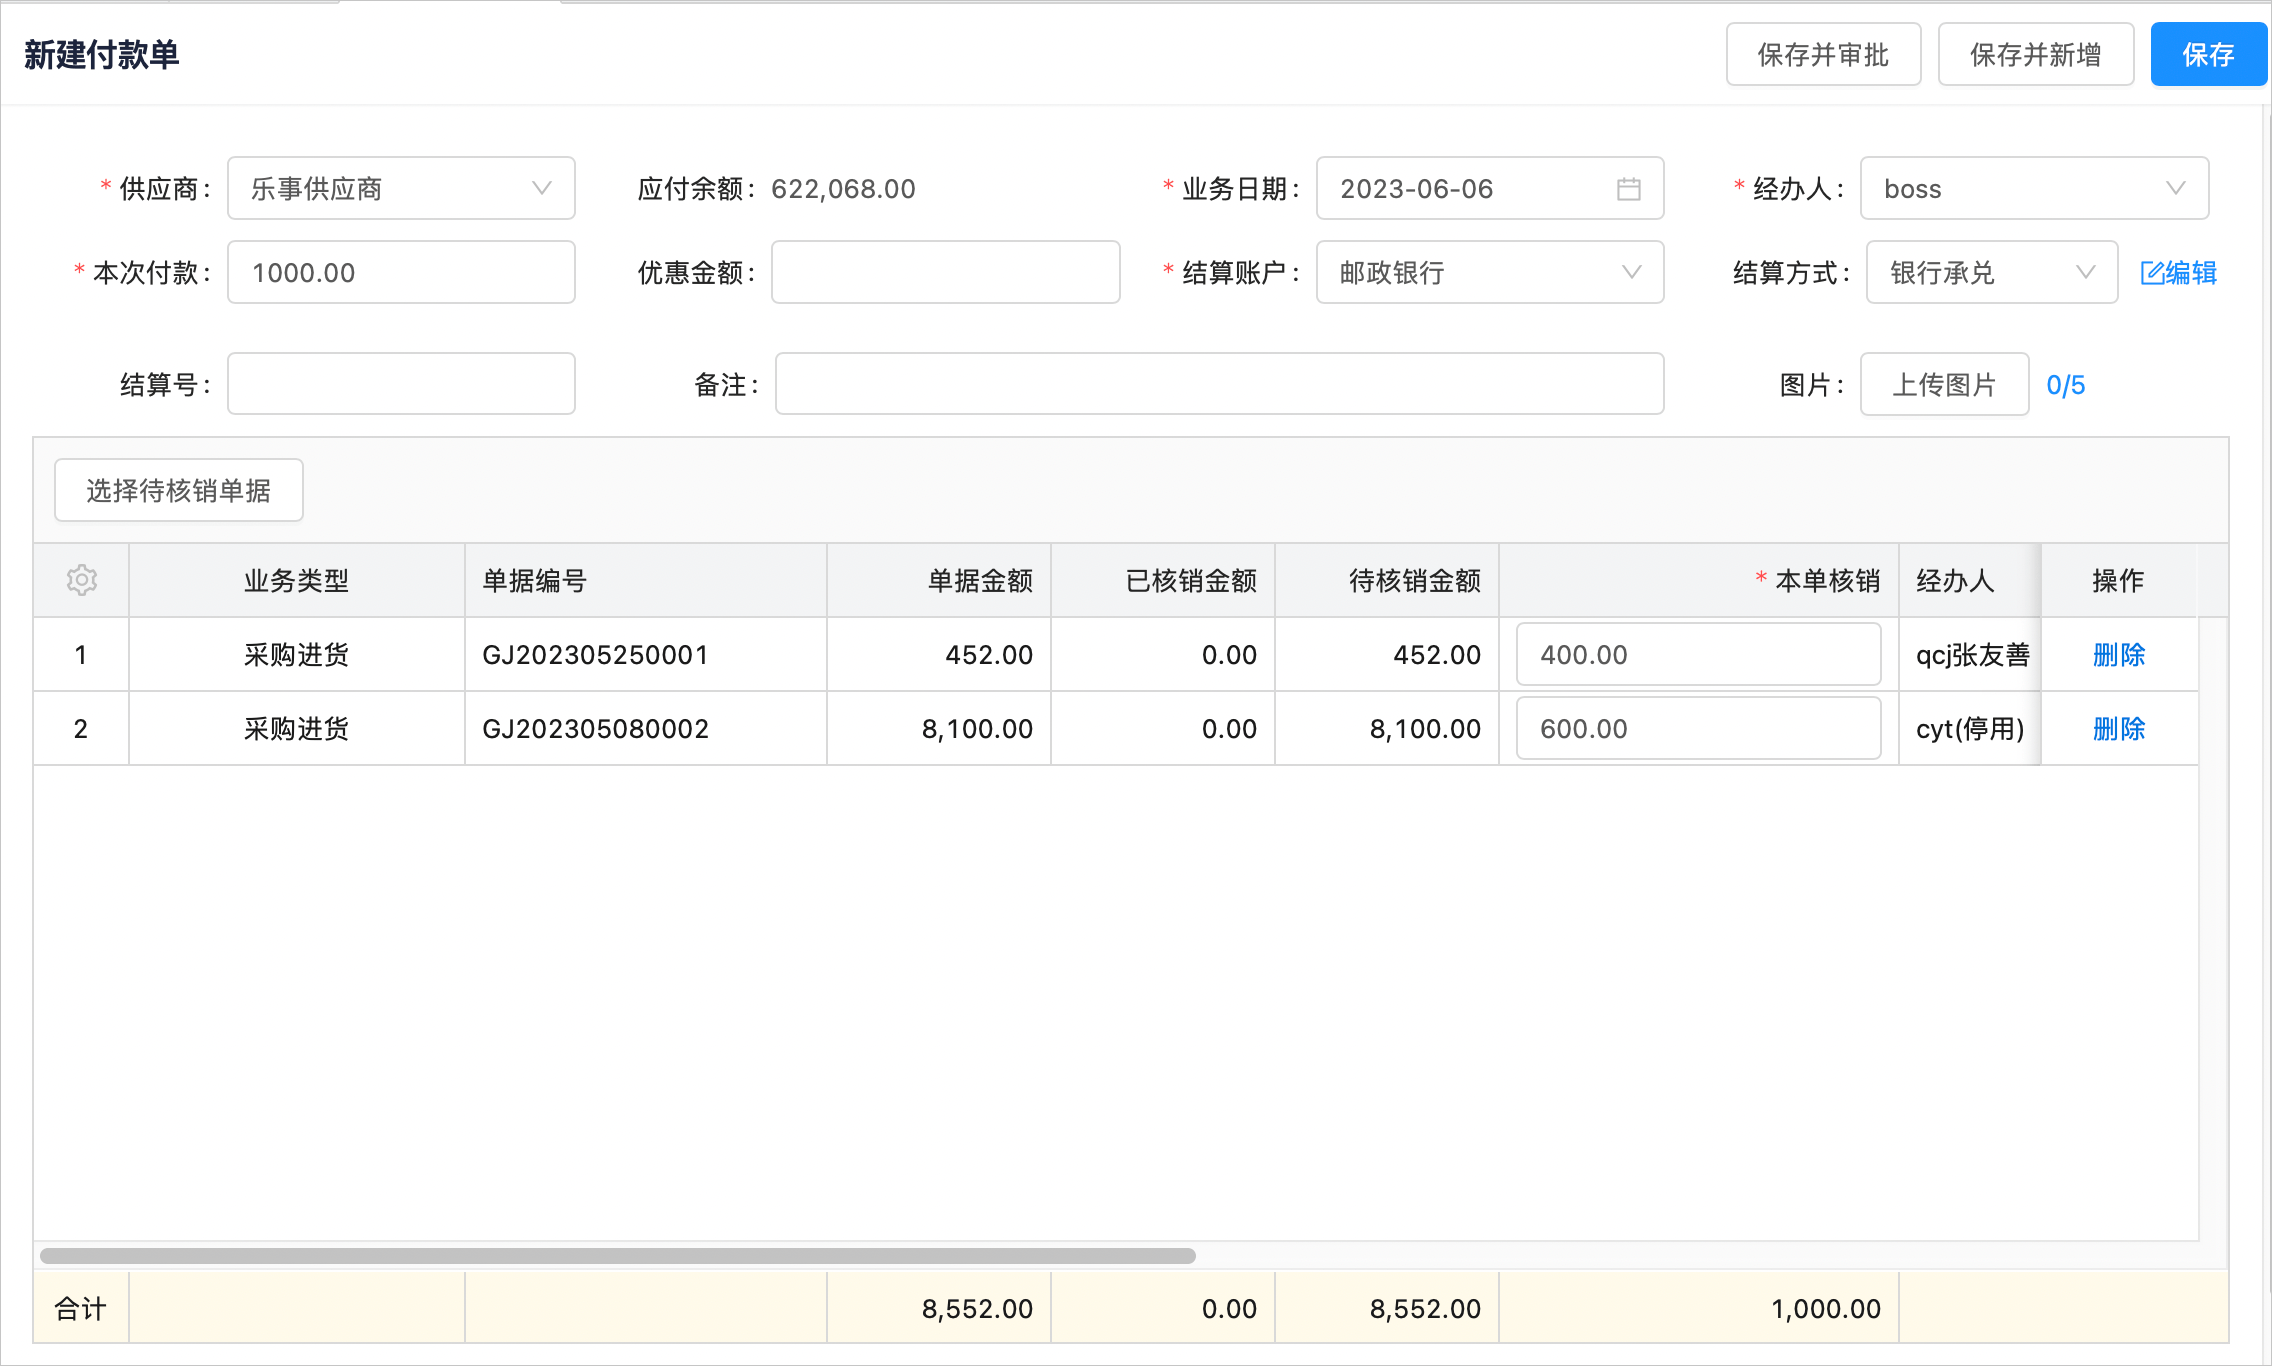Screen dimensions: 2272x1366
Task: Click the table column settings gear icon
Action: 82,580
